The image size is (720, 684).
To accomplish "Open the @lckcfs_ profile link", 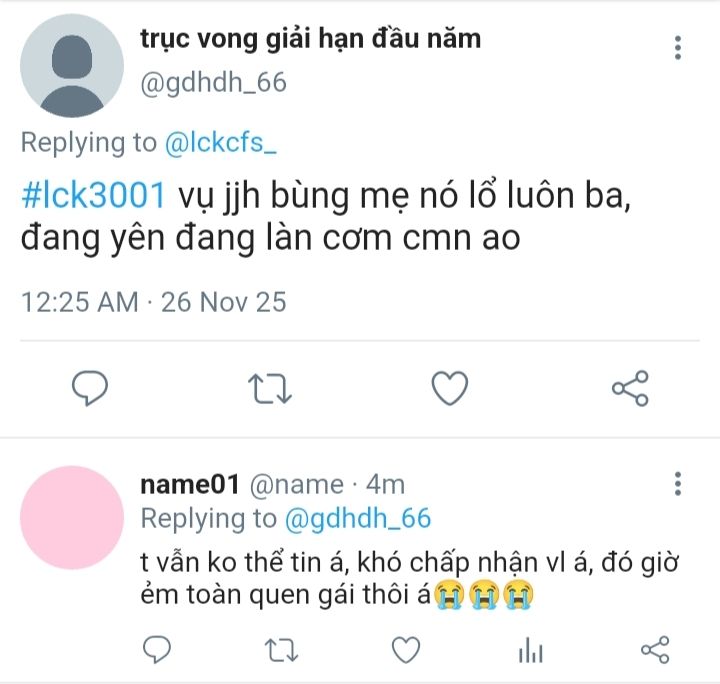I will pyautogui.click(x=220, y=142).
